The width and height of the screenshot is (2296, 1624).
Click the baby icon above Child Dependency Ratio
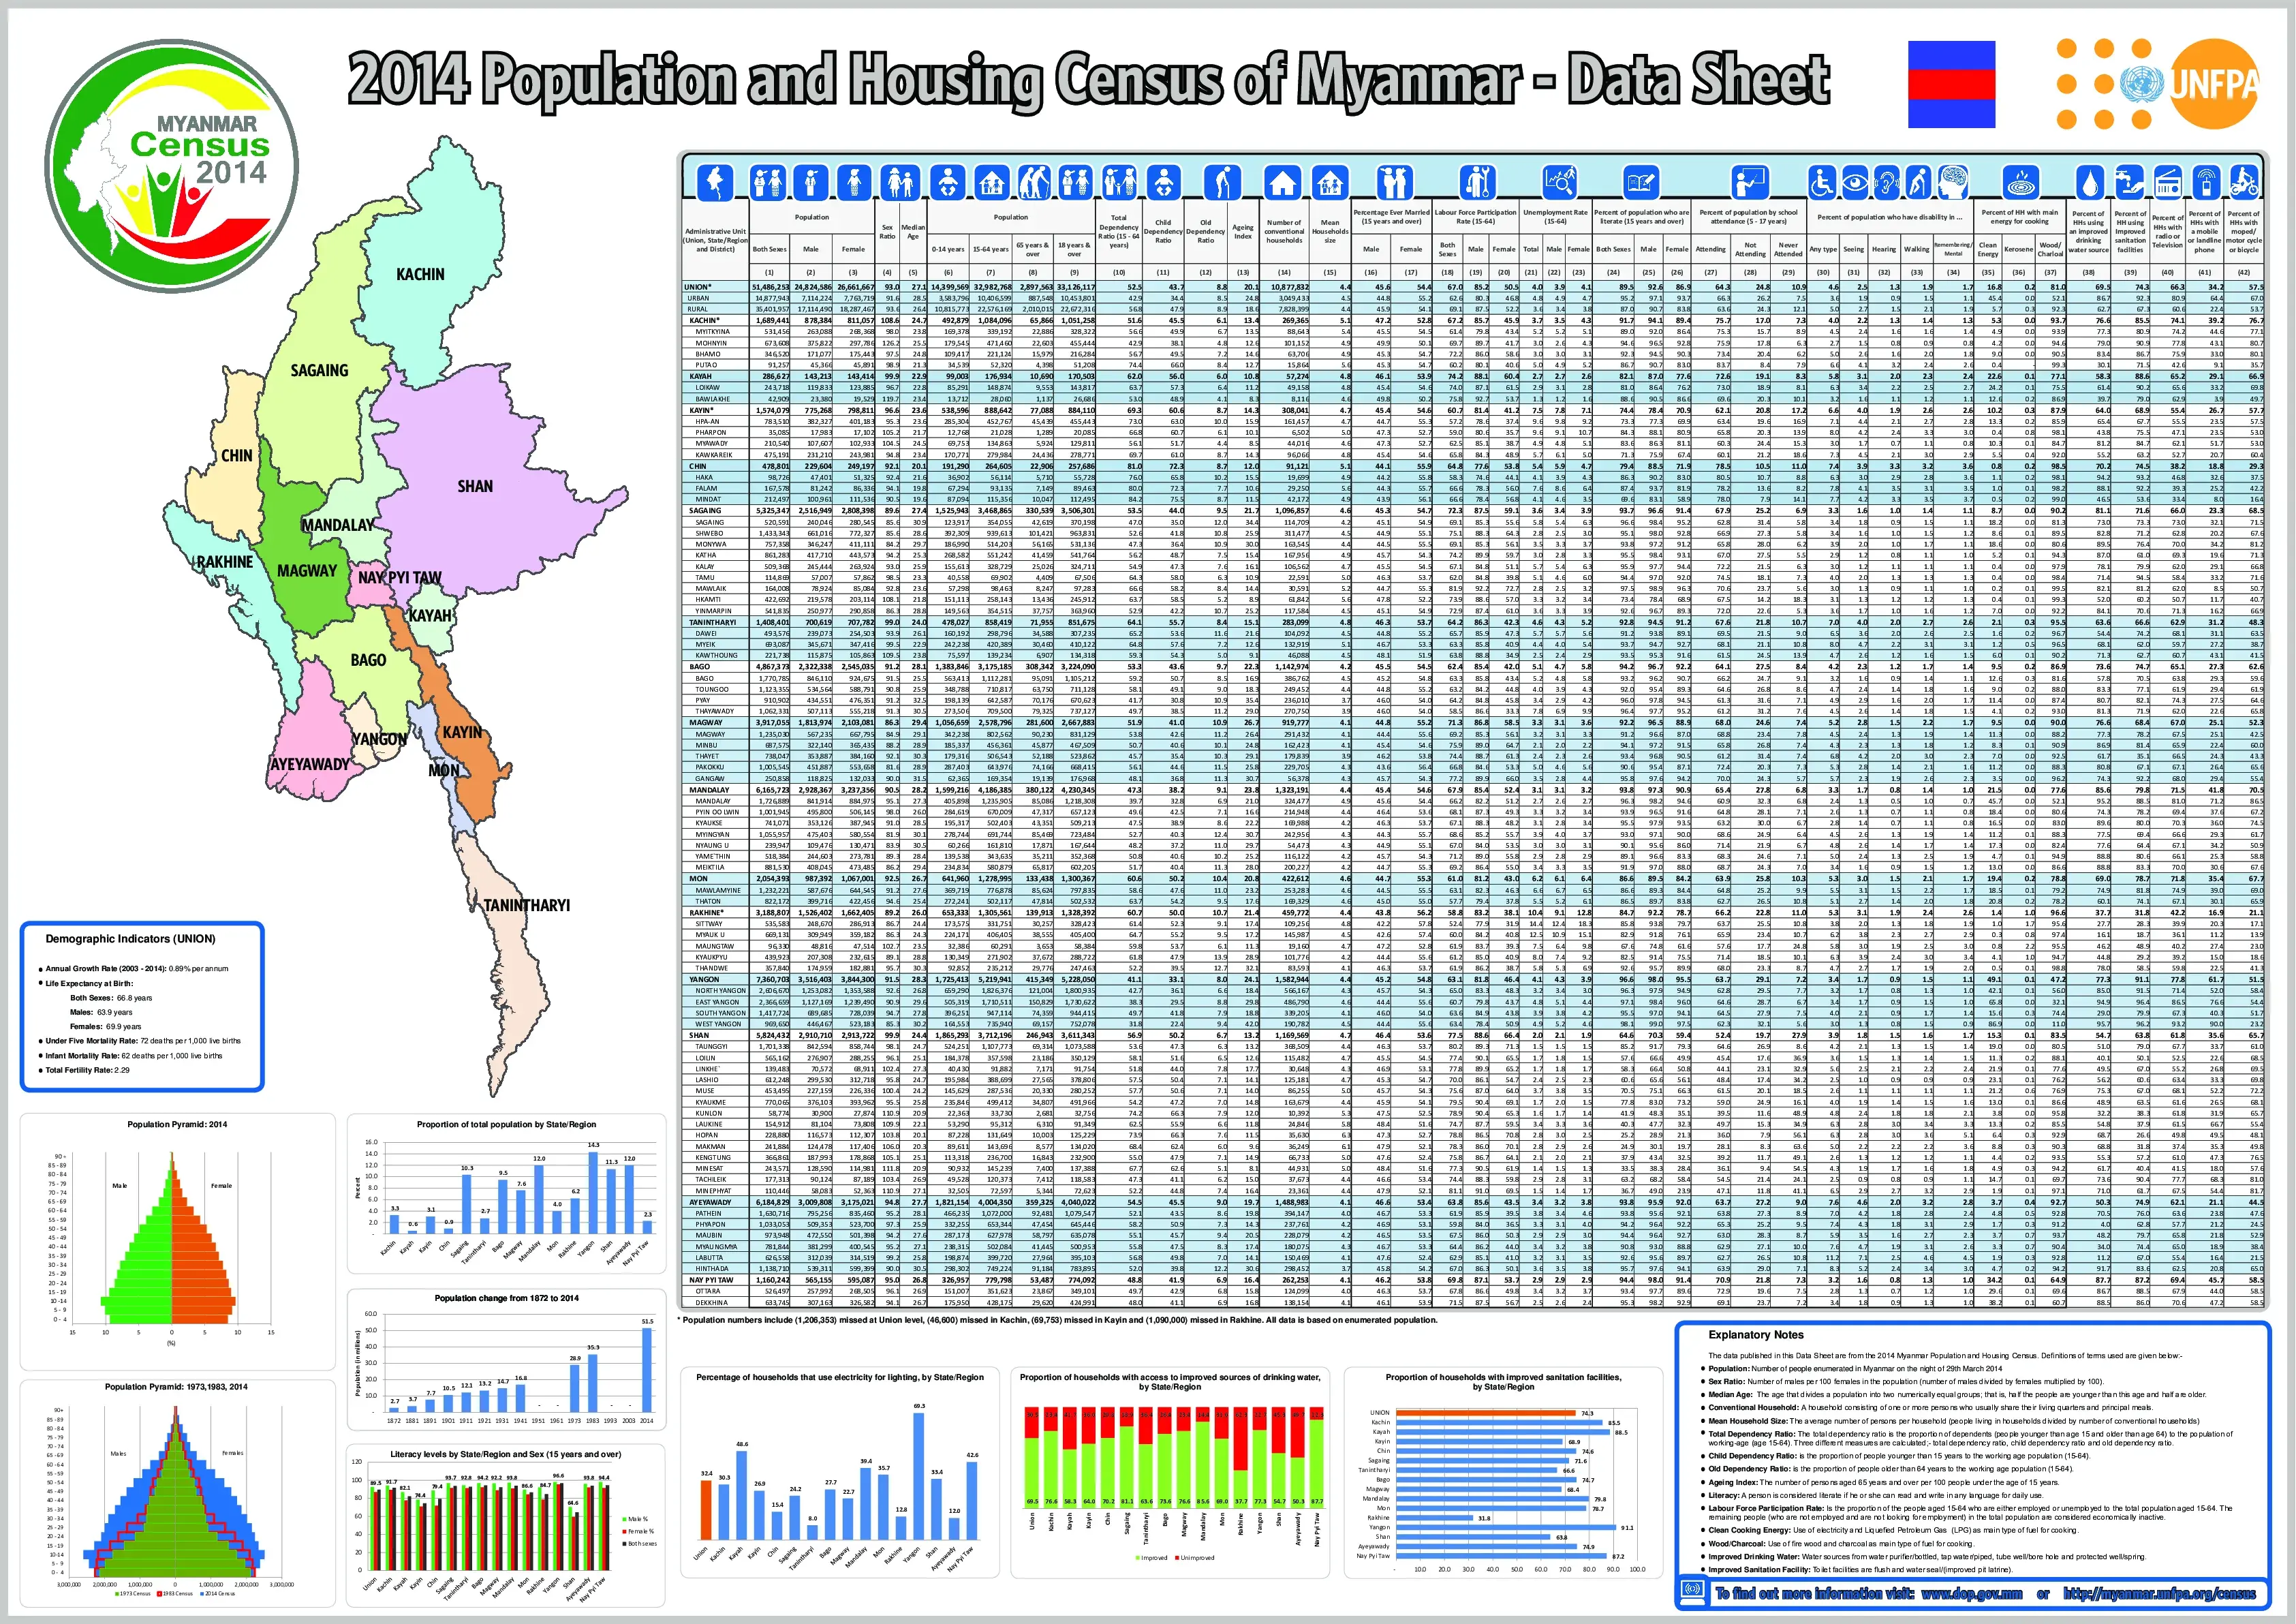coord(1163,182)
